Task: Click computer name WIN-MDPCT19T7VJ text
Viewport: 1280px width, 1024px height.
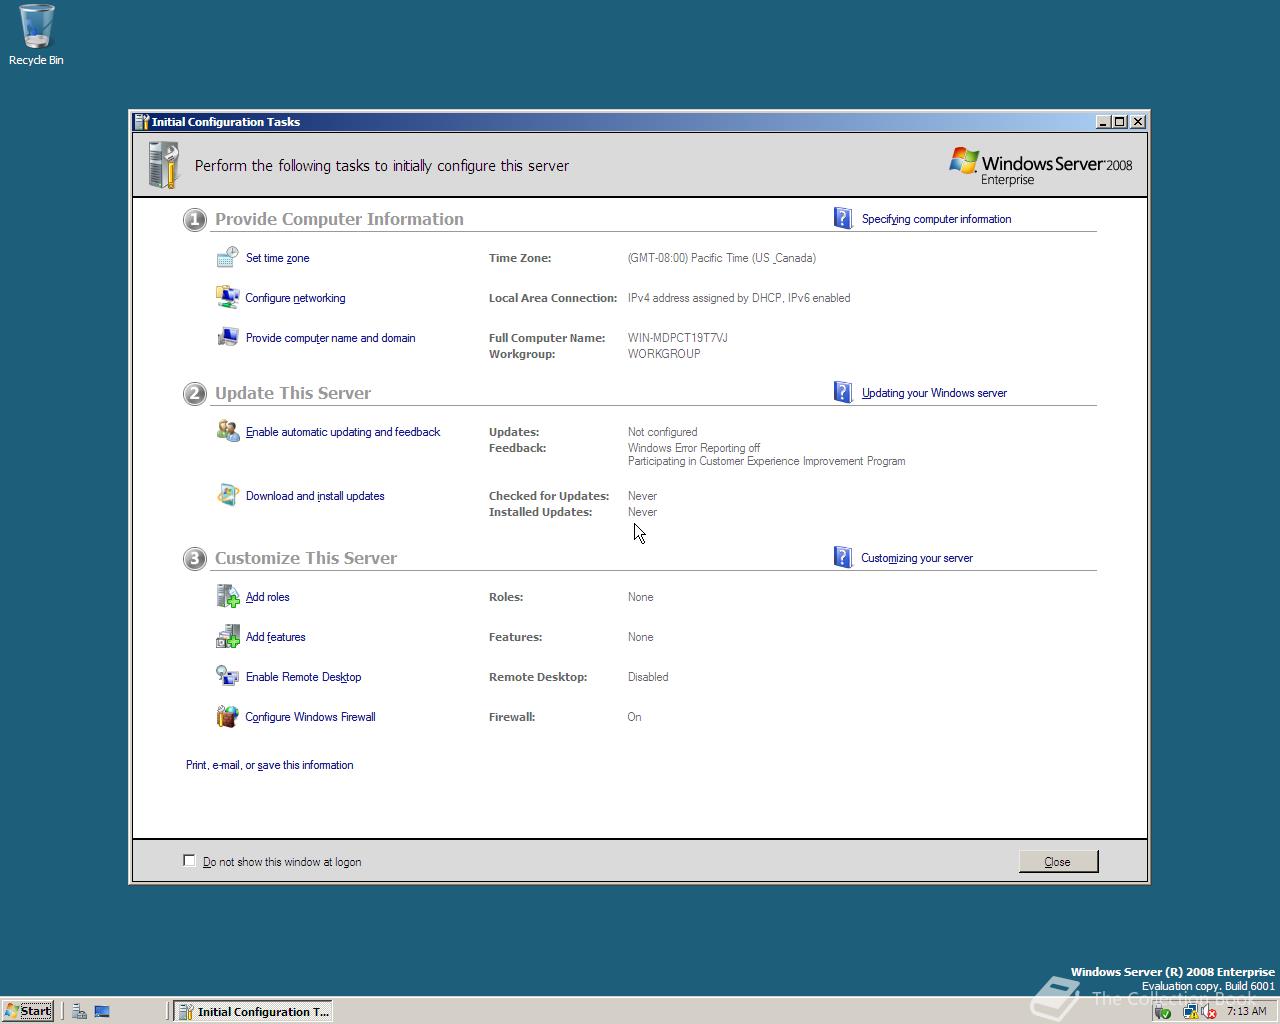Action: (x=677, y=338)
